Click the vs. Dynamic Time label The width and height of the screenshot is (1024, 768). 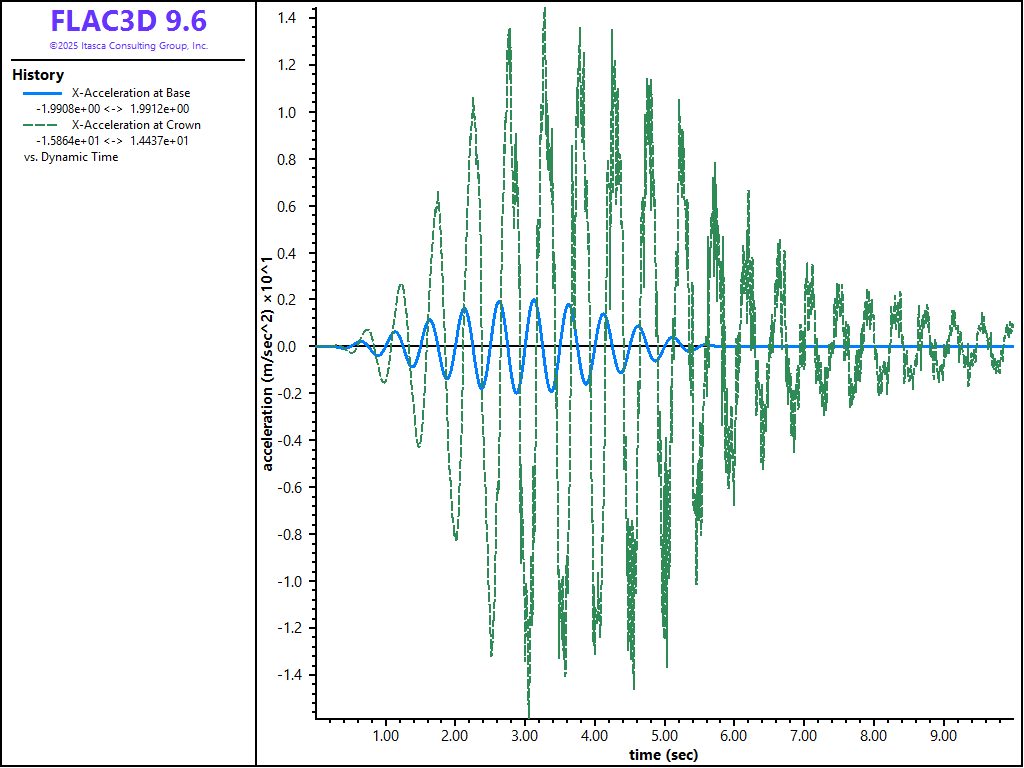pos(70,157)
